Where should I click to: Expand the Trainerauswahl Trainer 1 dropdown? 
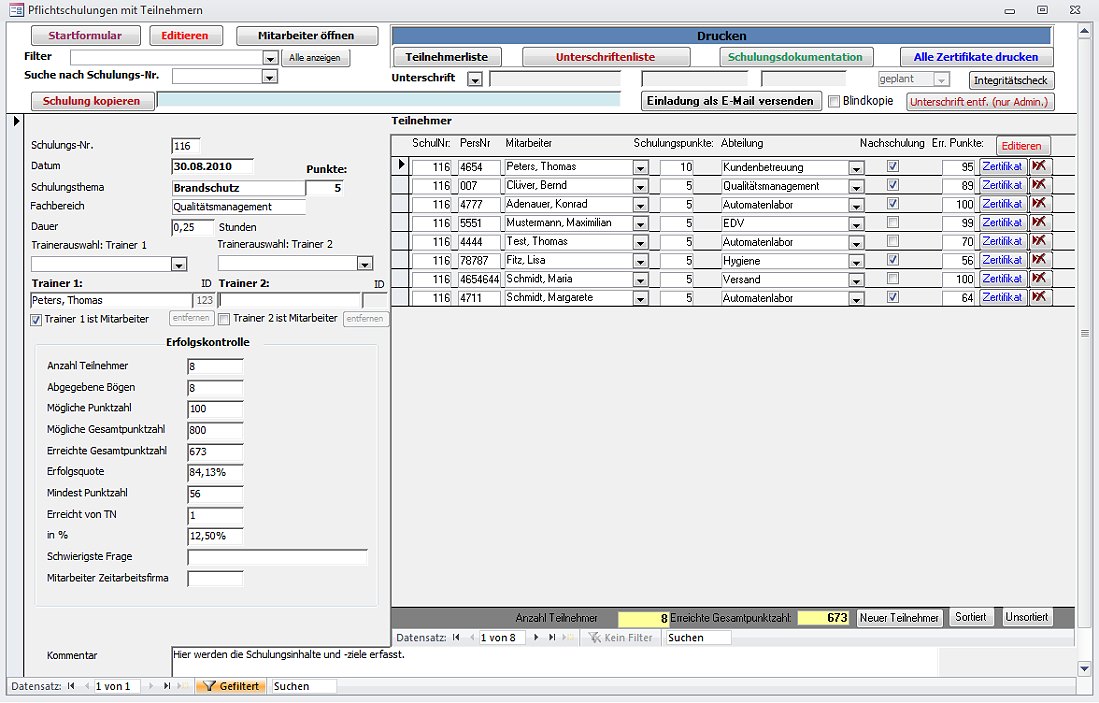(179, 264)
